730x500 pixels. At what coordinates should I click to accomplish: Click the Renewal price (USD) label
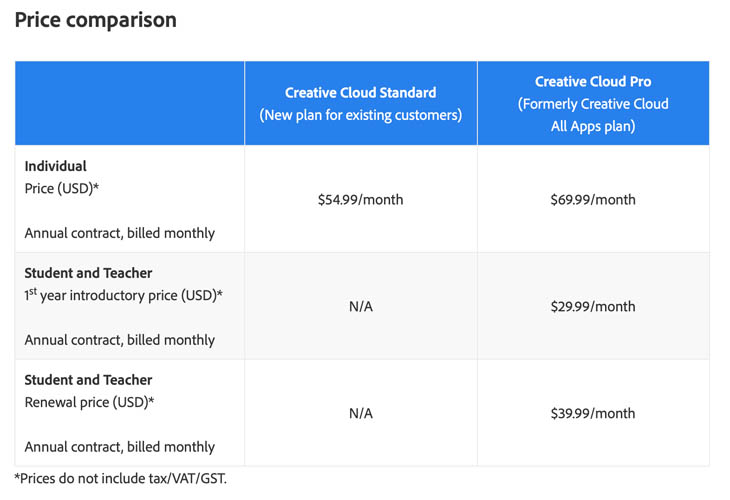(x=89, y=402)
